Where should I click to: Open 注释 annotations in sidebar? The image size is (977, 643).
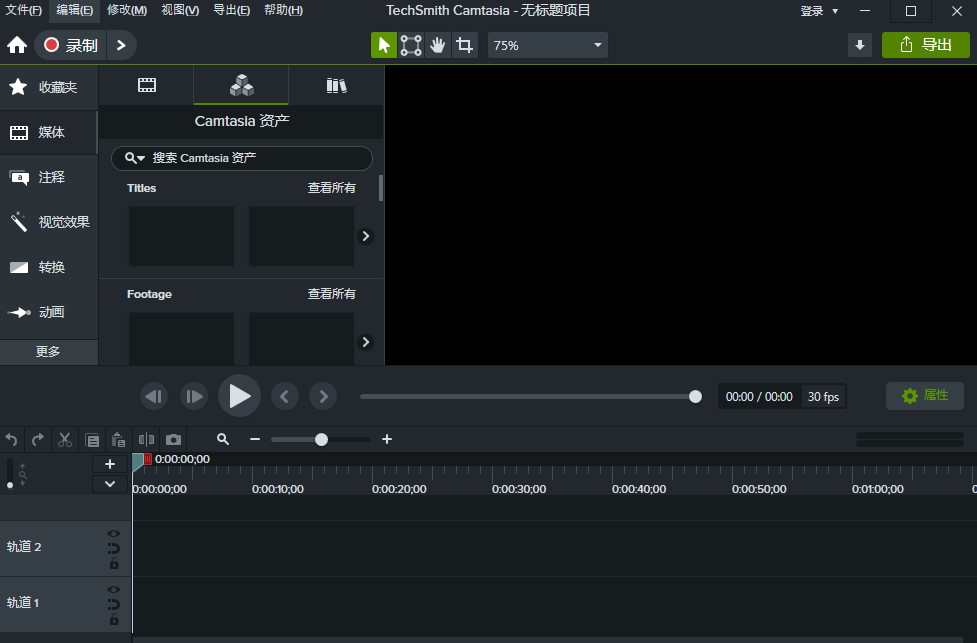coord(49,177)
